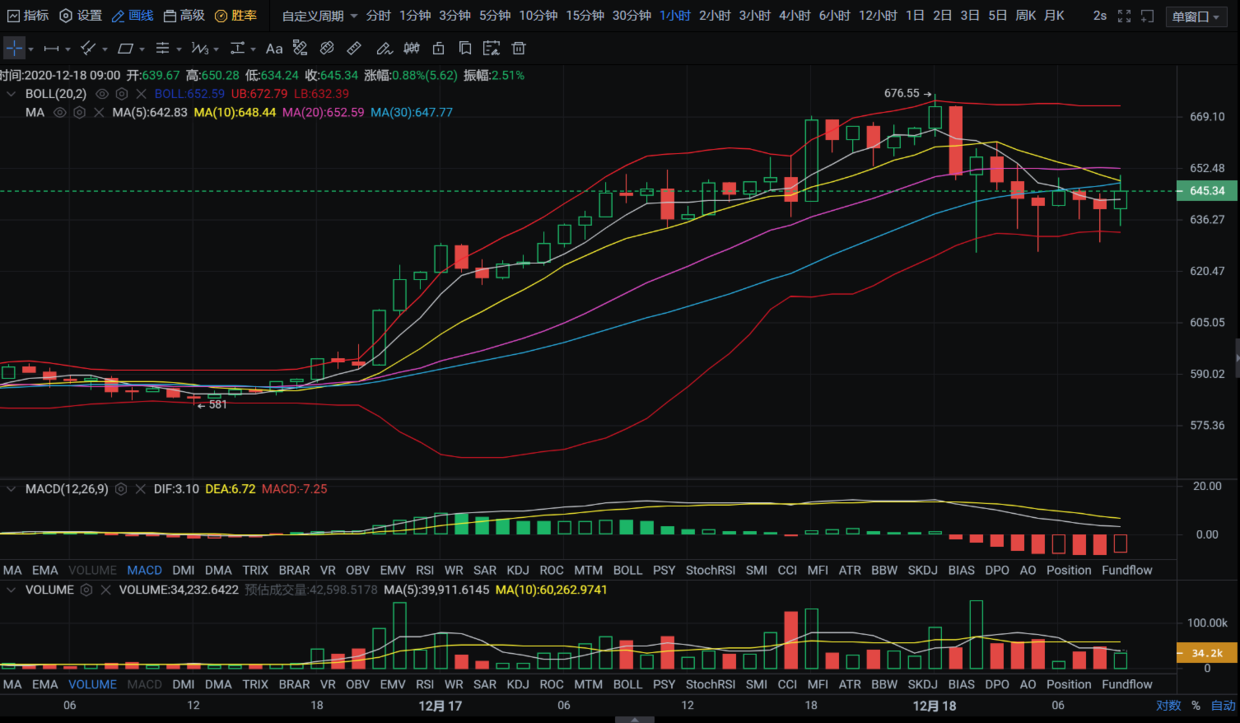Collapse the VOLUME indicator panel chevron
The width and height of the screenshot is (1240, 723).
(x=11, y=590)
